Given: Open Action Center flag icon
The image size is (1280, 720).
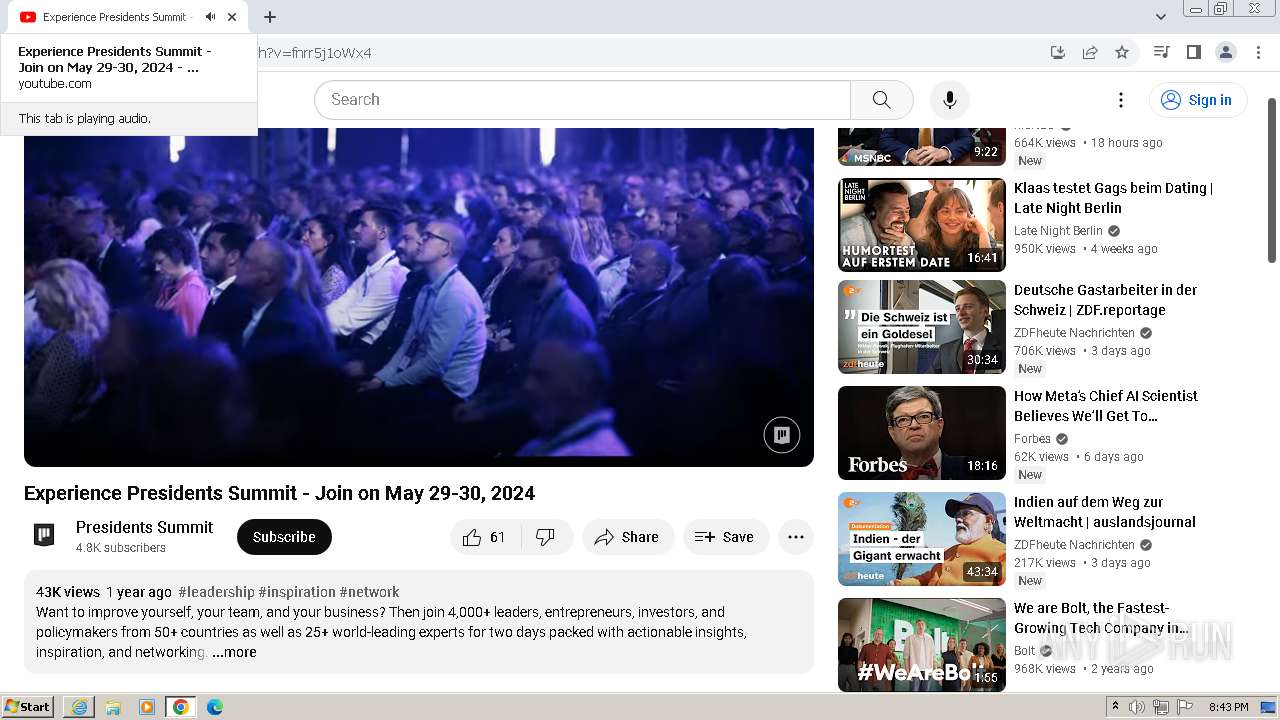Looking at the screenshot, I should point(1185,707).
